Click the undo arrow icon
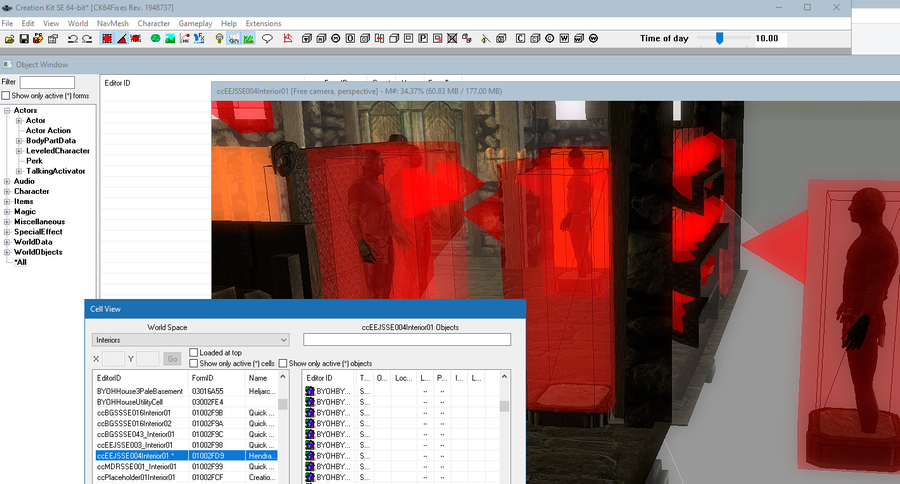The width and height of the screenshot is (900, 484). [x=72, y=38]
